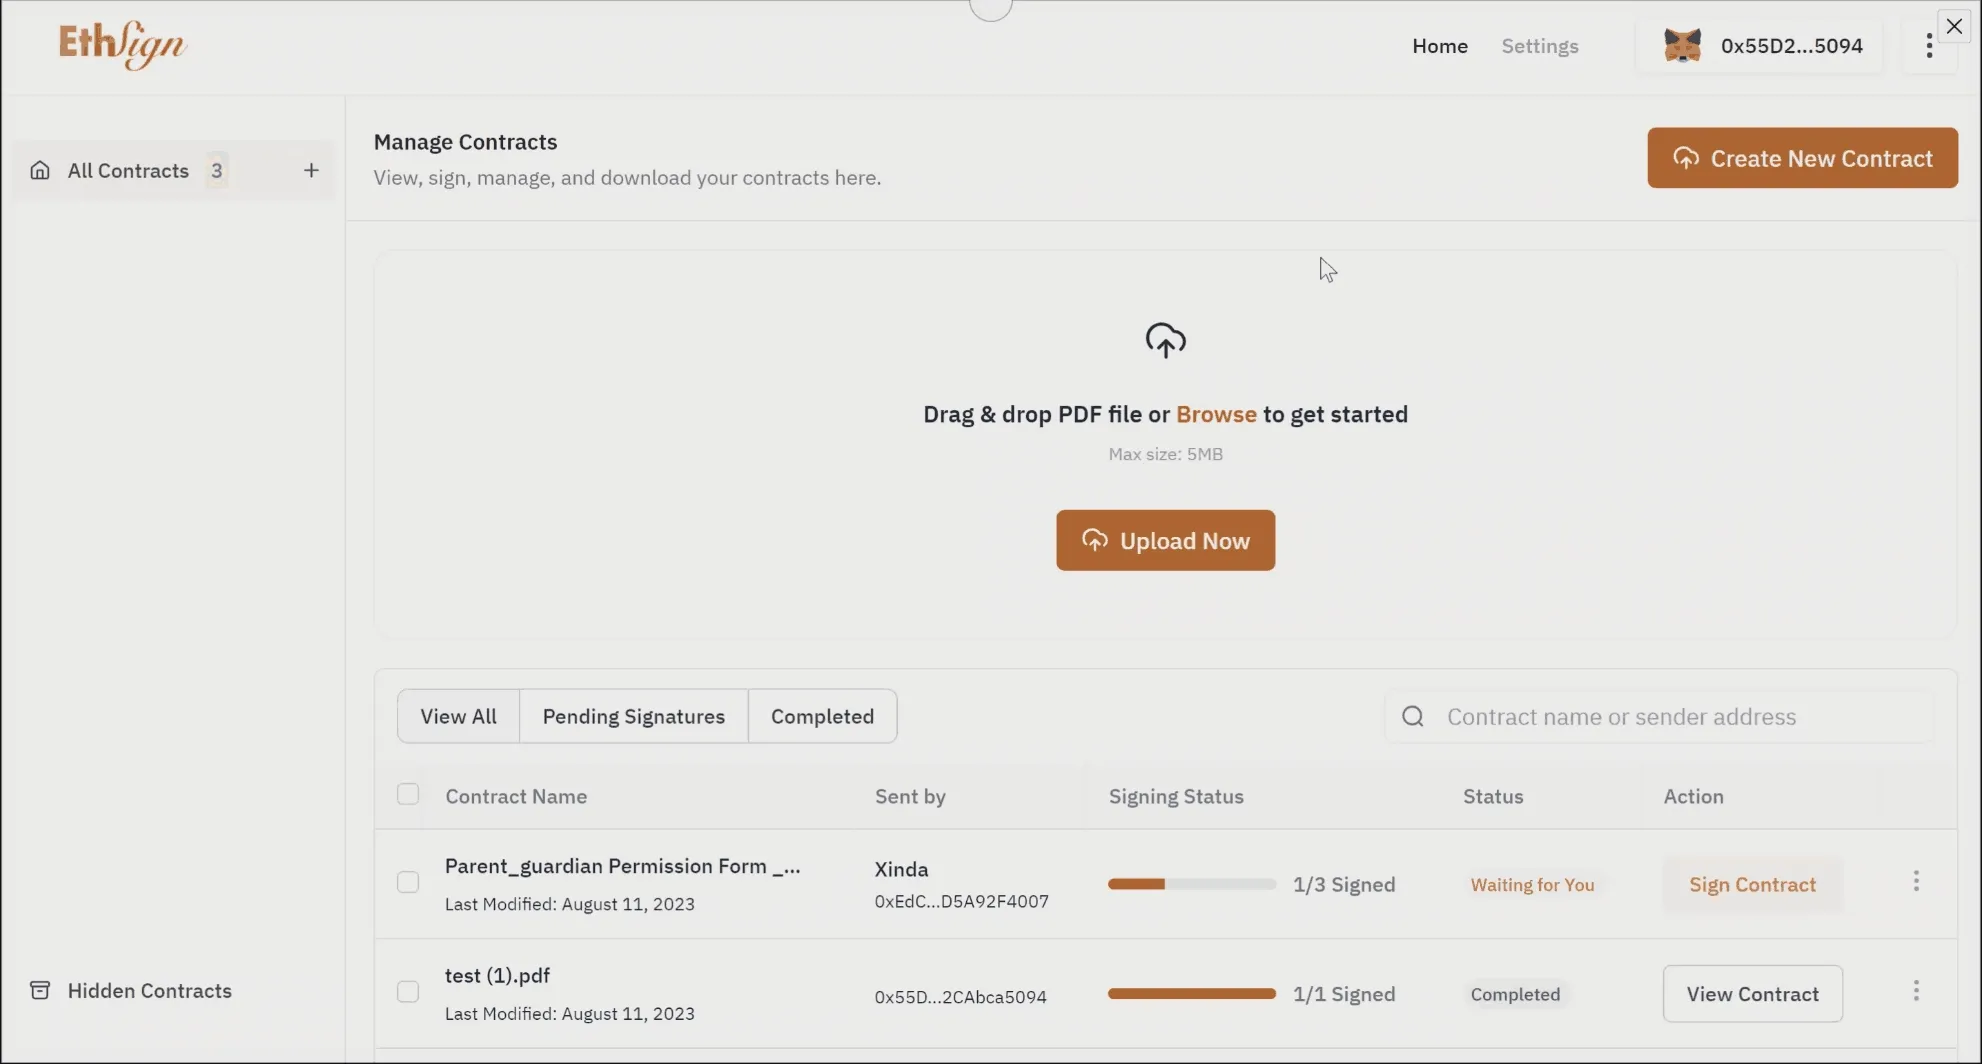1982x1064 pixels.
Task: Click the cloud upload icon in drop zone
Action: coord(1165,341)
